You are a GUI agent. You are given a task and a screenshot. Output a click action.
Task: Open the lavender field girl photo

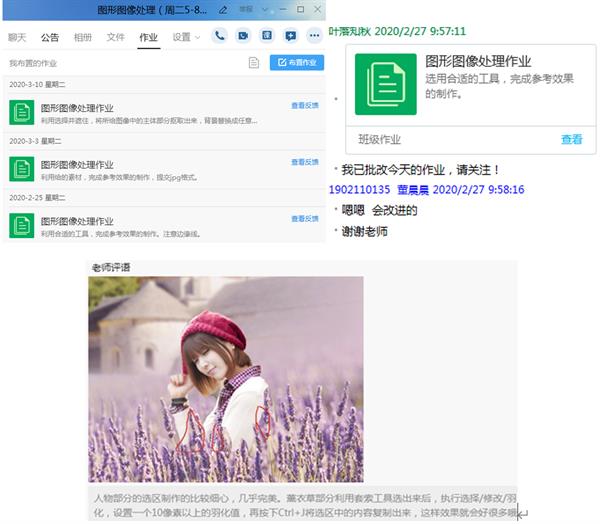[x=225, y=380]
